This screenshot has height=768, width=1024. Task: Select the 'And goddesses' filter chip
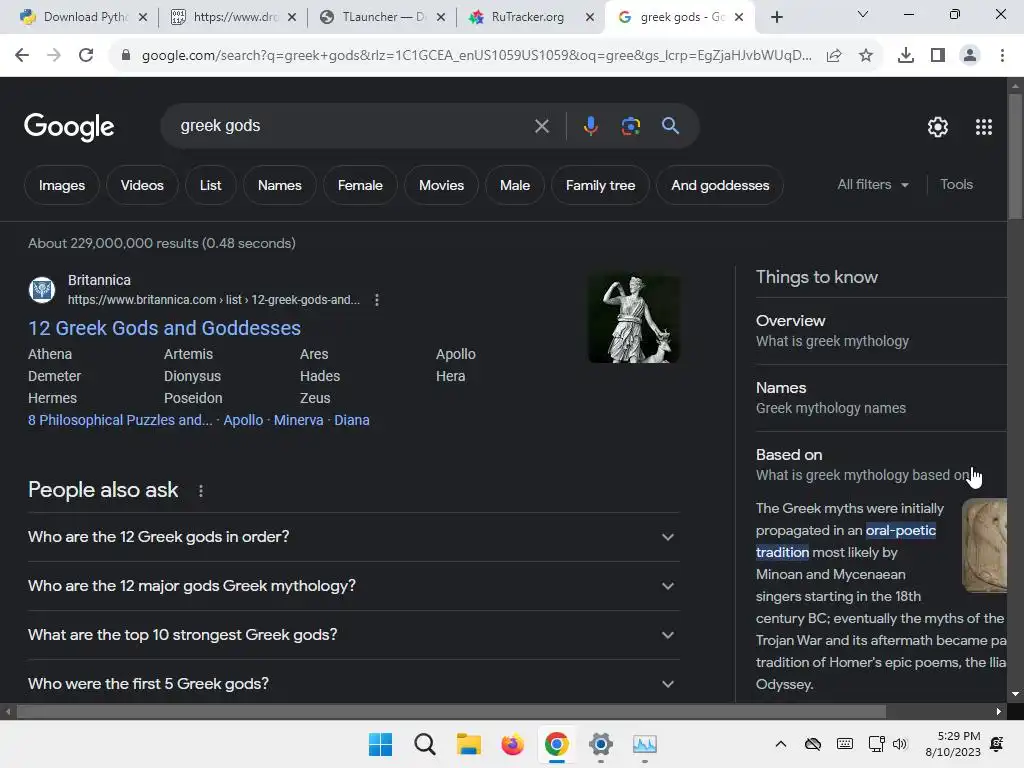720,185
